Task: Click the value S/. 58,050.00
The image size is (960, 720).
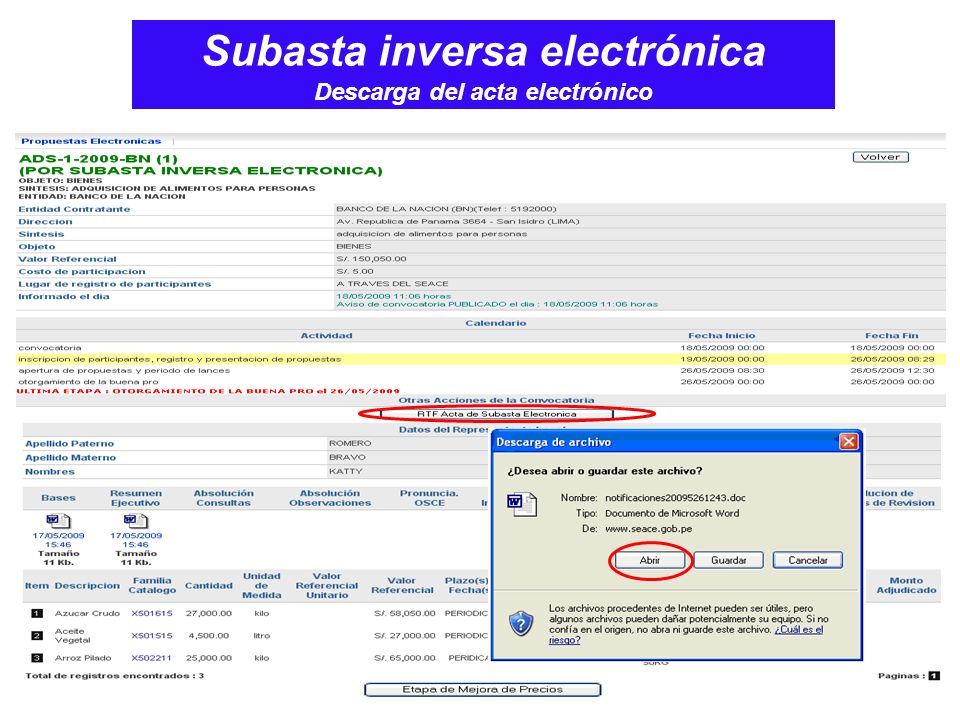Action: tap(405, 613)
